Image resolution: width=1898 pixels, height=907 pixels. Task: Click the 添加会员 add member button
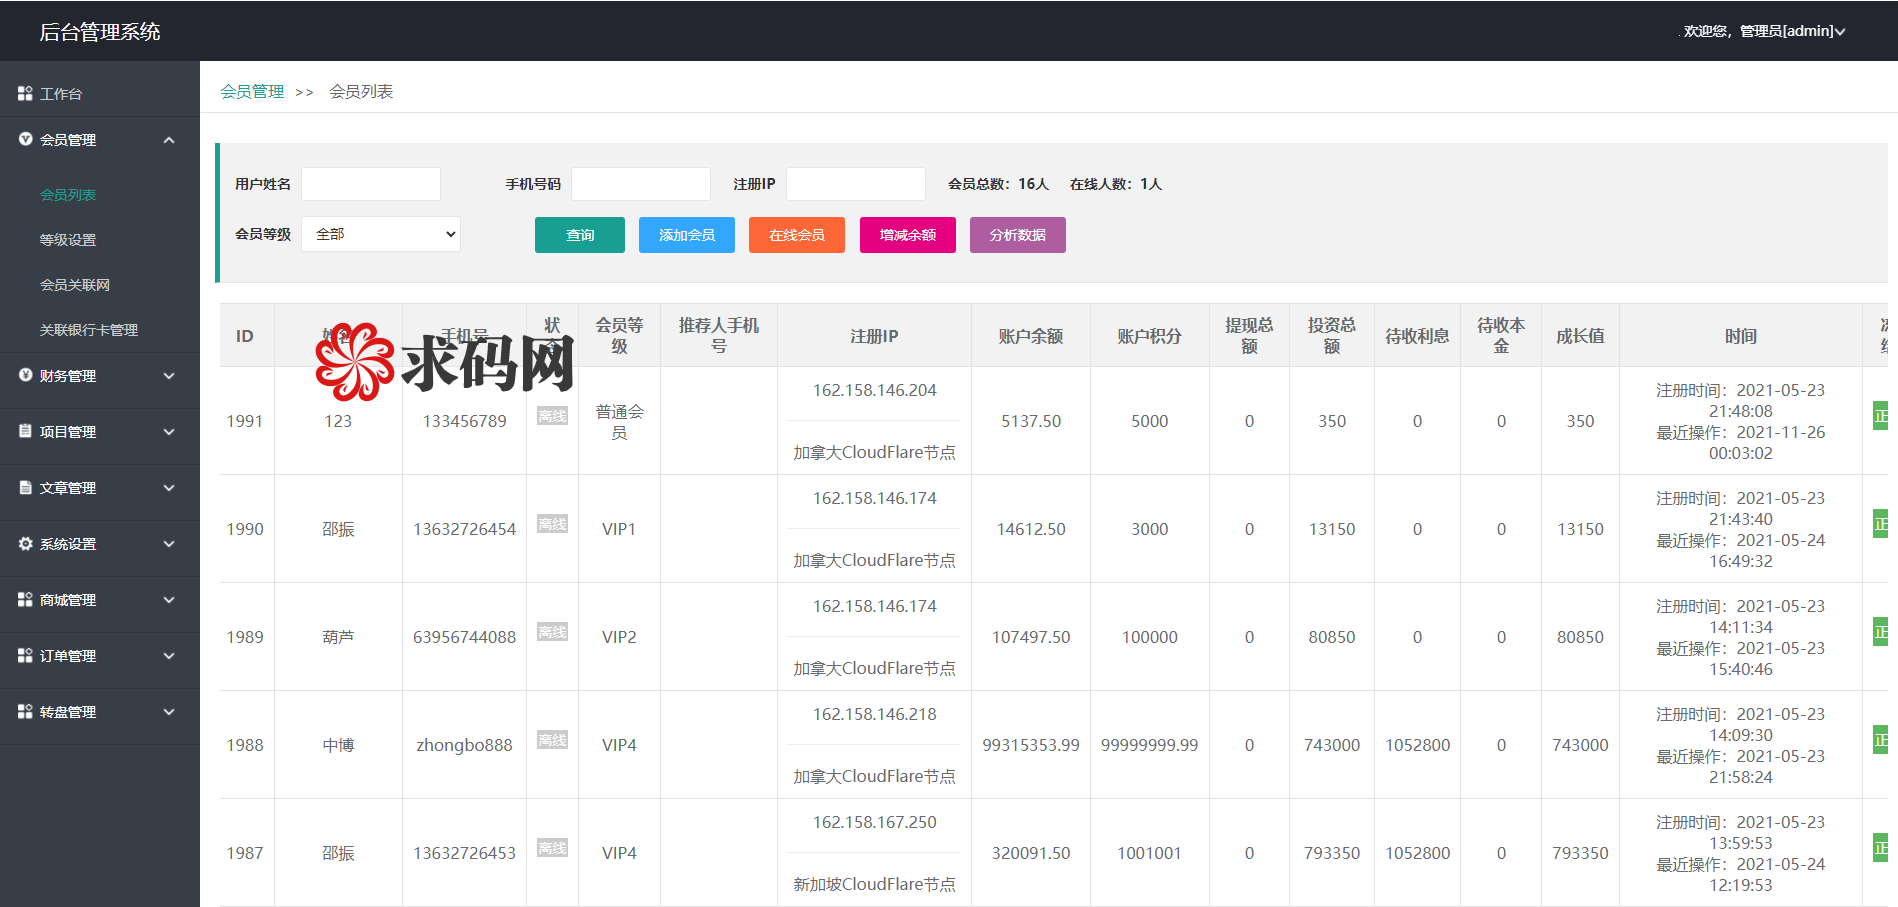pos(686,235)
